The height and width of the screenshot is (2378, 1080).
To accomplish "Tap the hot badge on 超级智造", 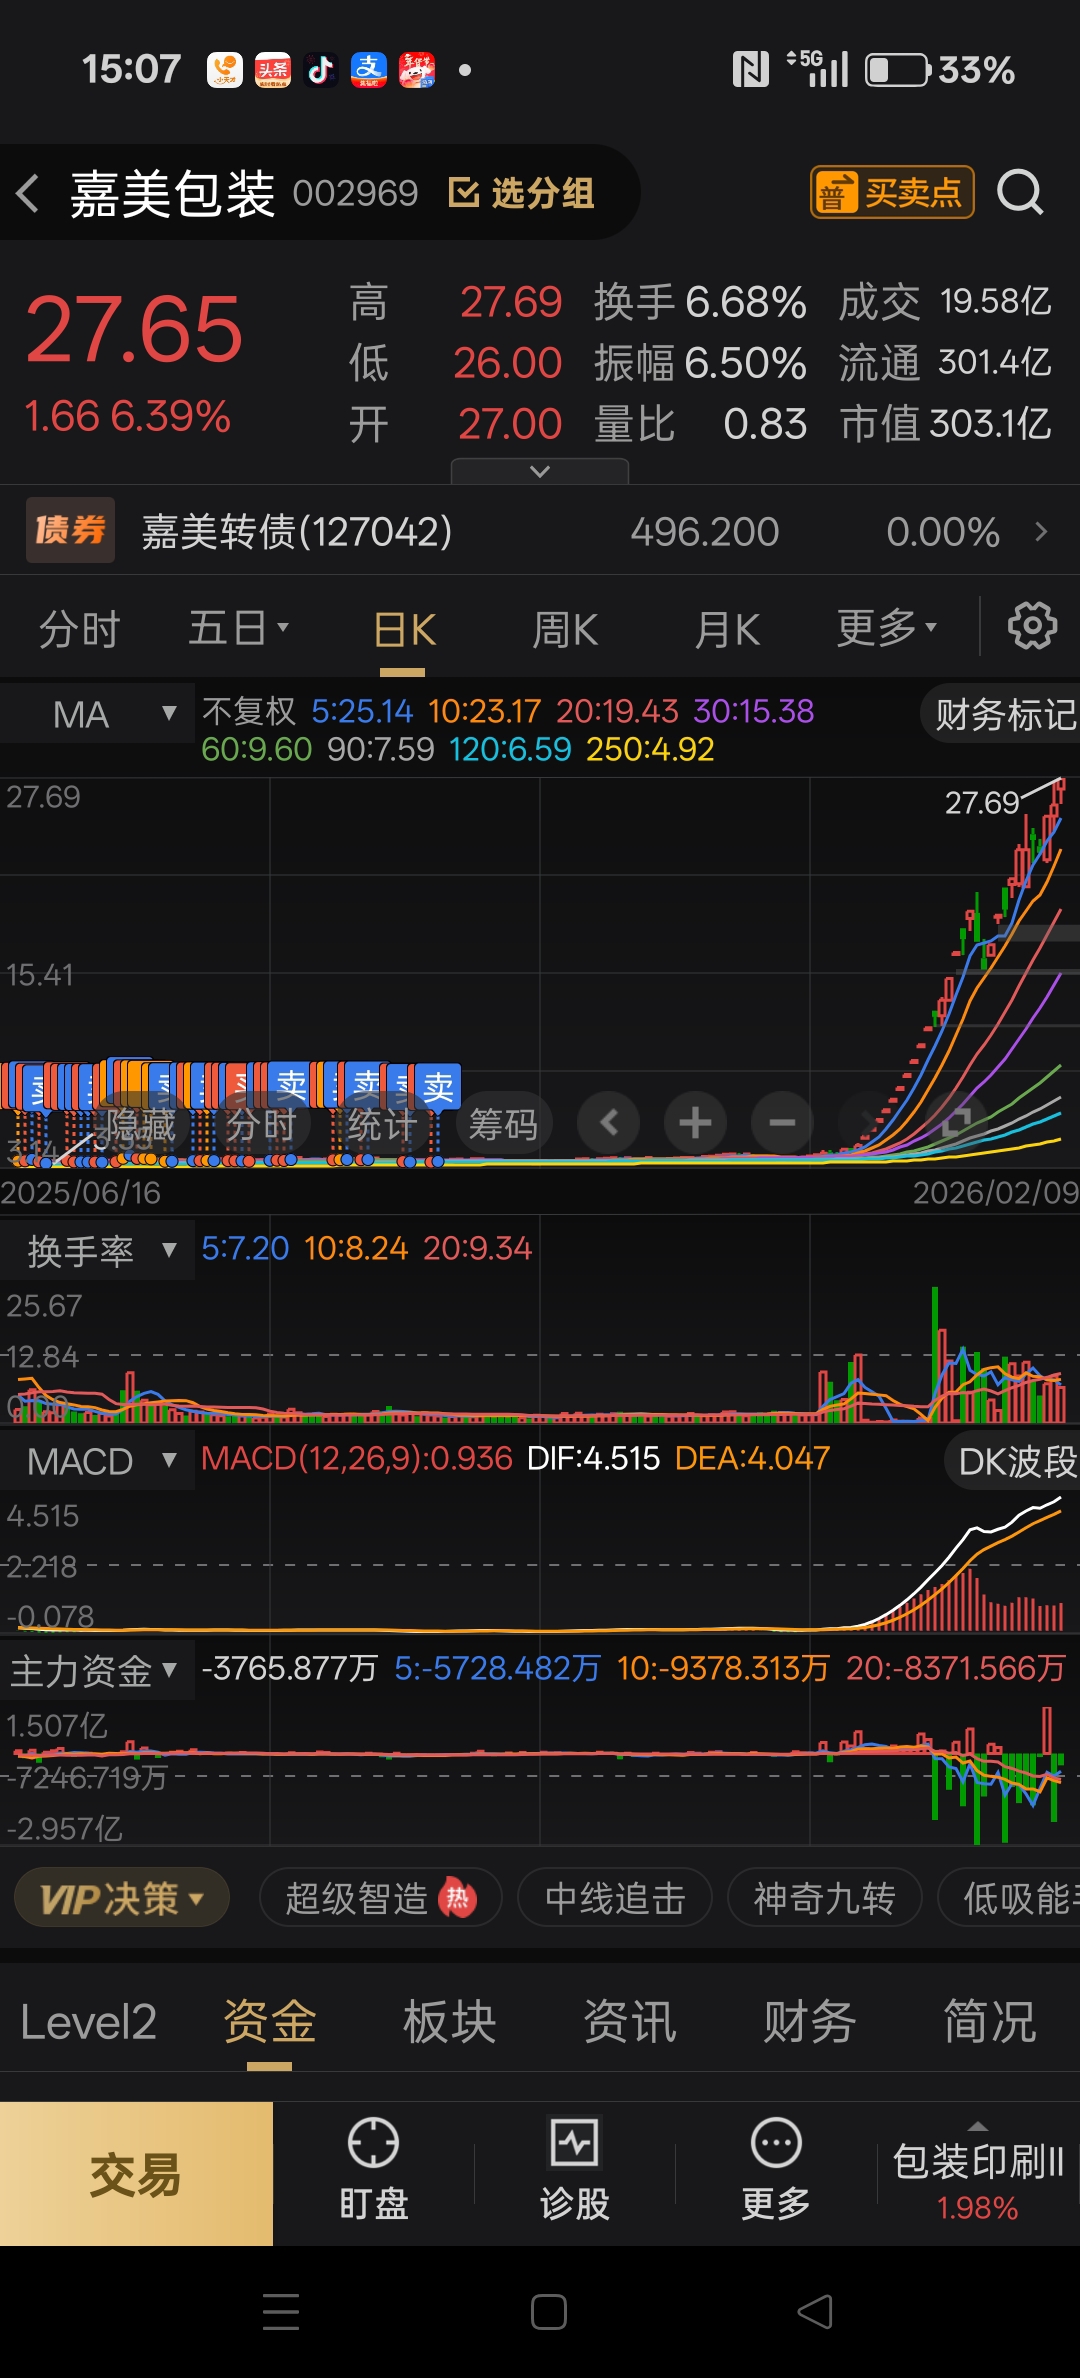I will pos(457,1897).
